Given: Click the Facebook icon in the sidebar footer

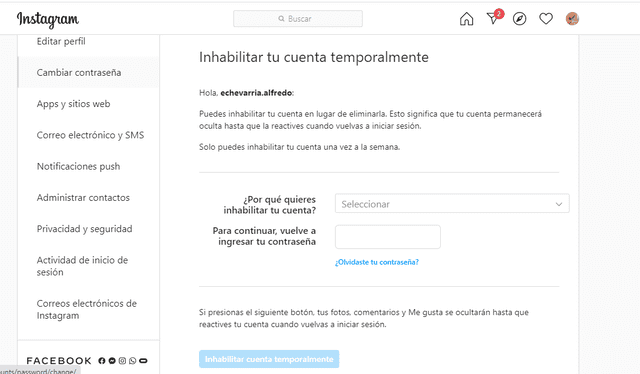Looking at the screenshot, I should 102,361.
